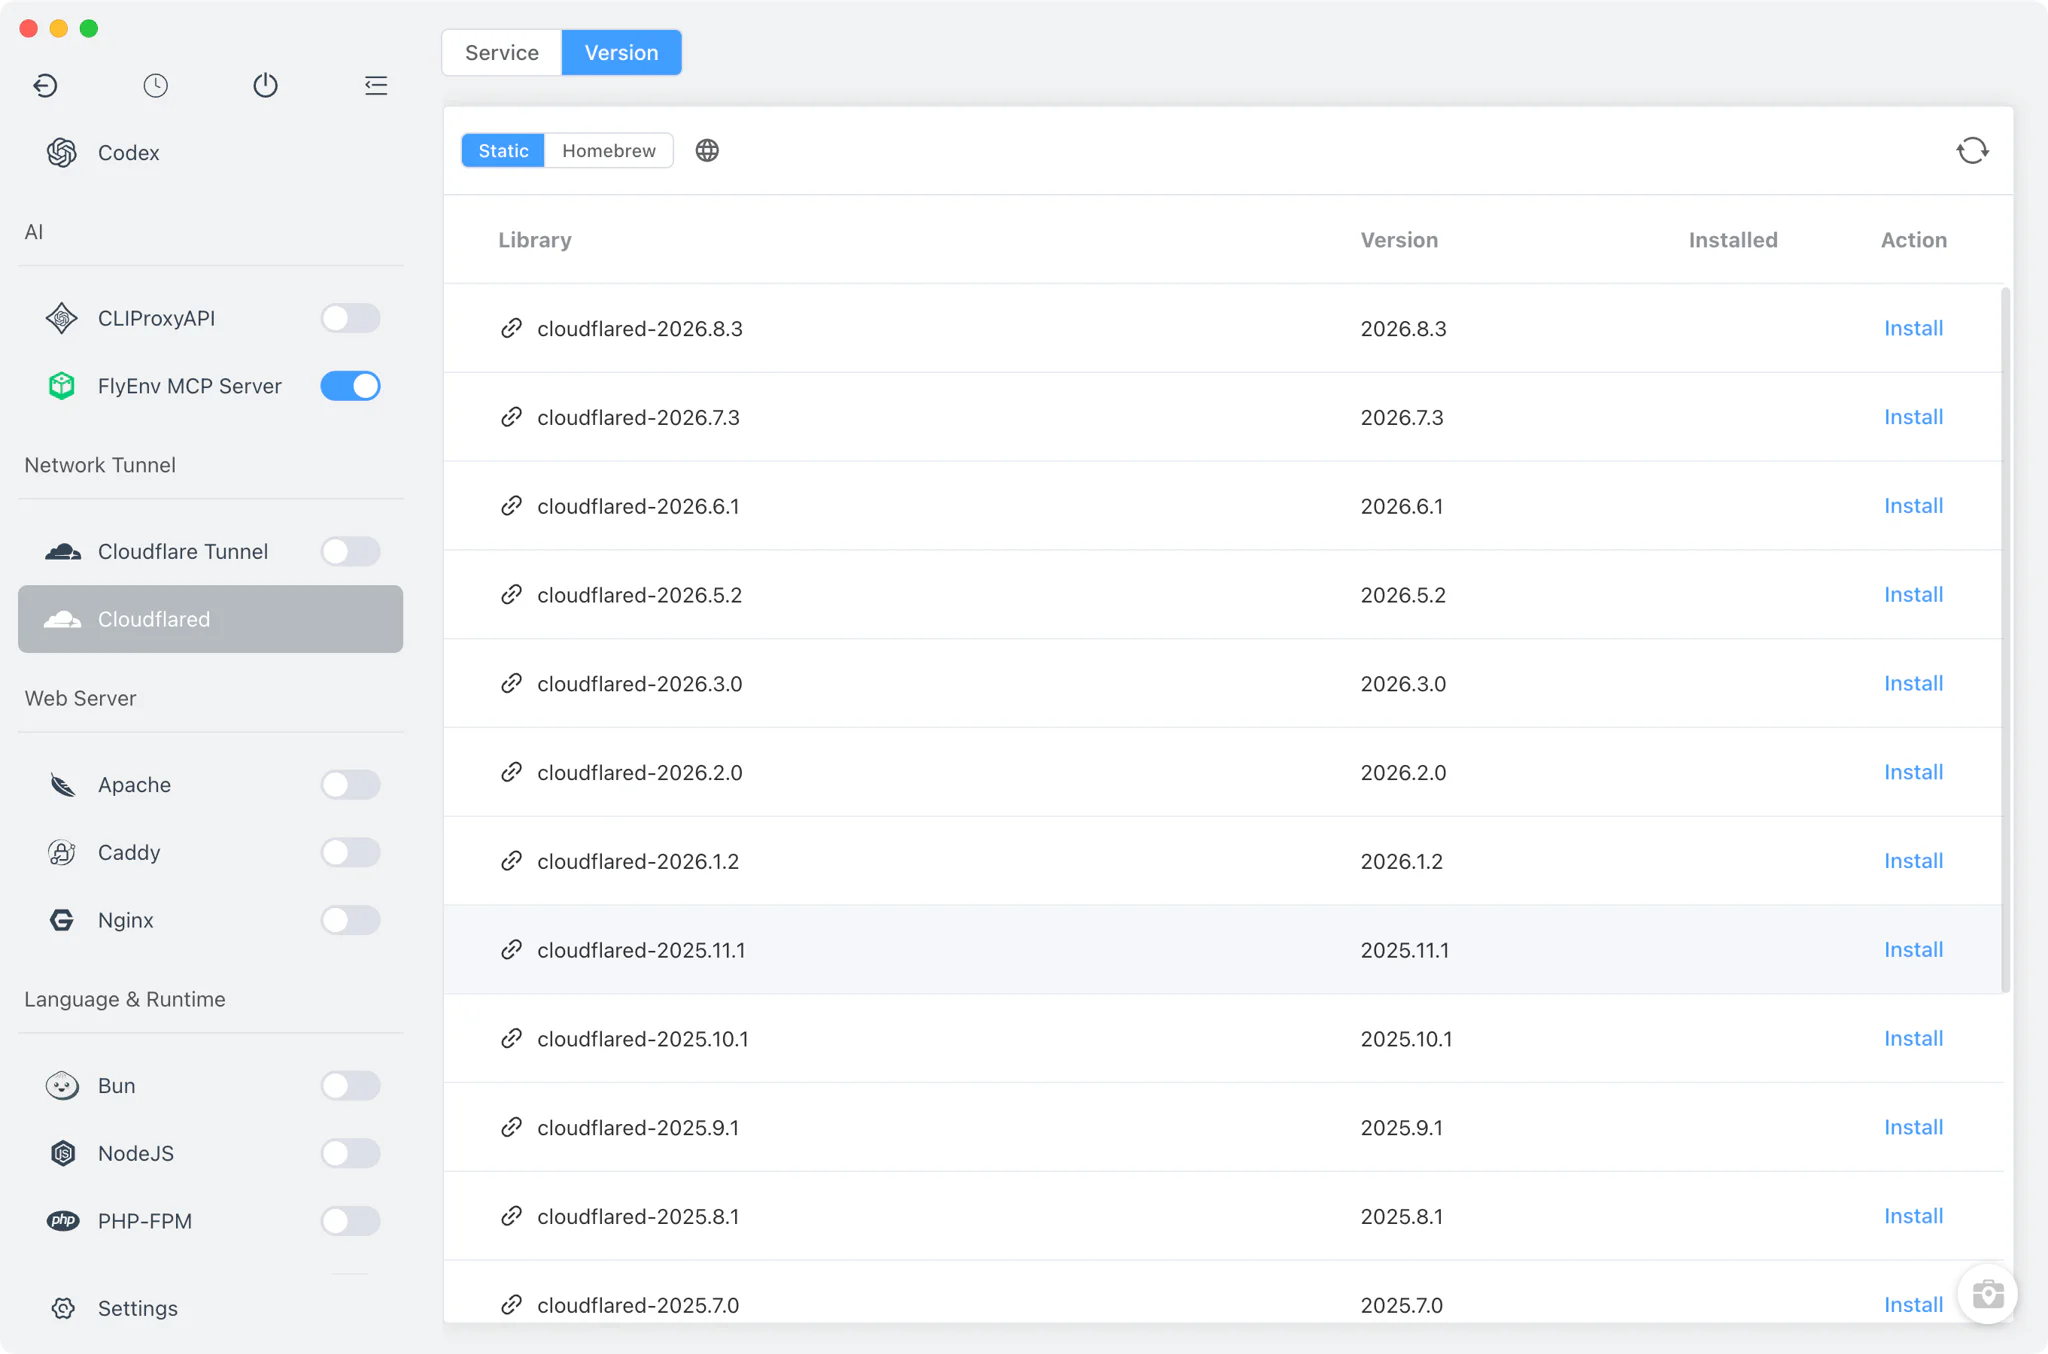Install cloudflared-2026.8.3
Image resolution: width=2048 pixels, height=1354 pixels.
pyautogui.click(x=1913, y=328)
